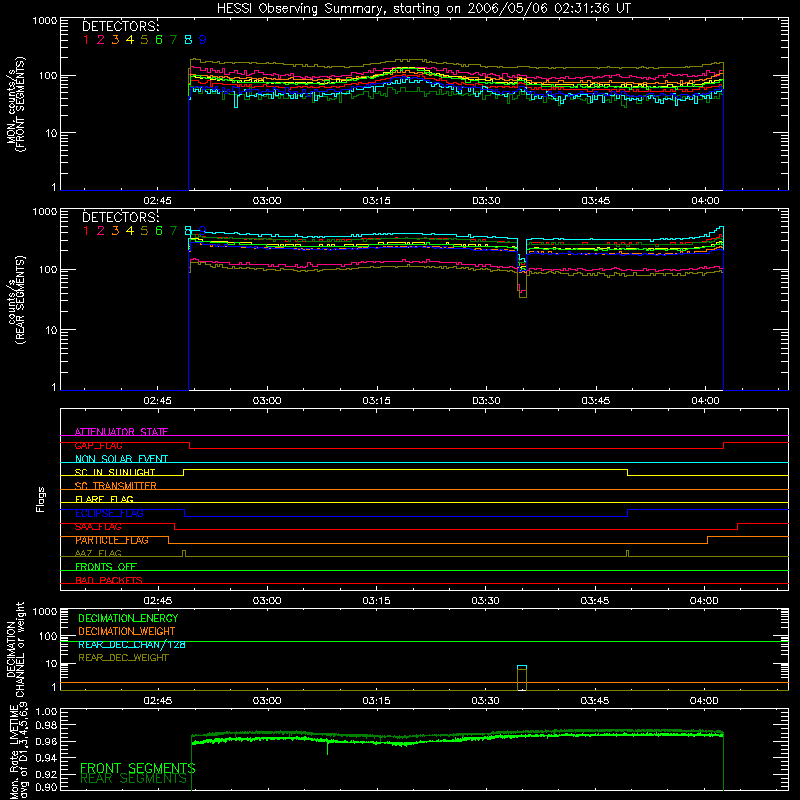Select bright green detector number 6 in the rear segments legend
Image resolution: width=800 pixels, height=800 pixels.
click(x=159, y=231)
